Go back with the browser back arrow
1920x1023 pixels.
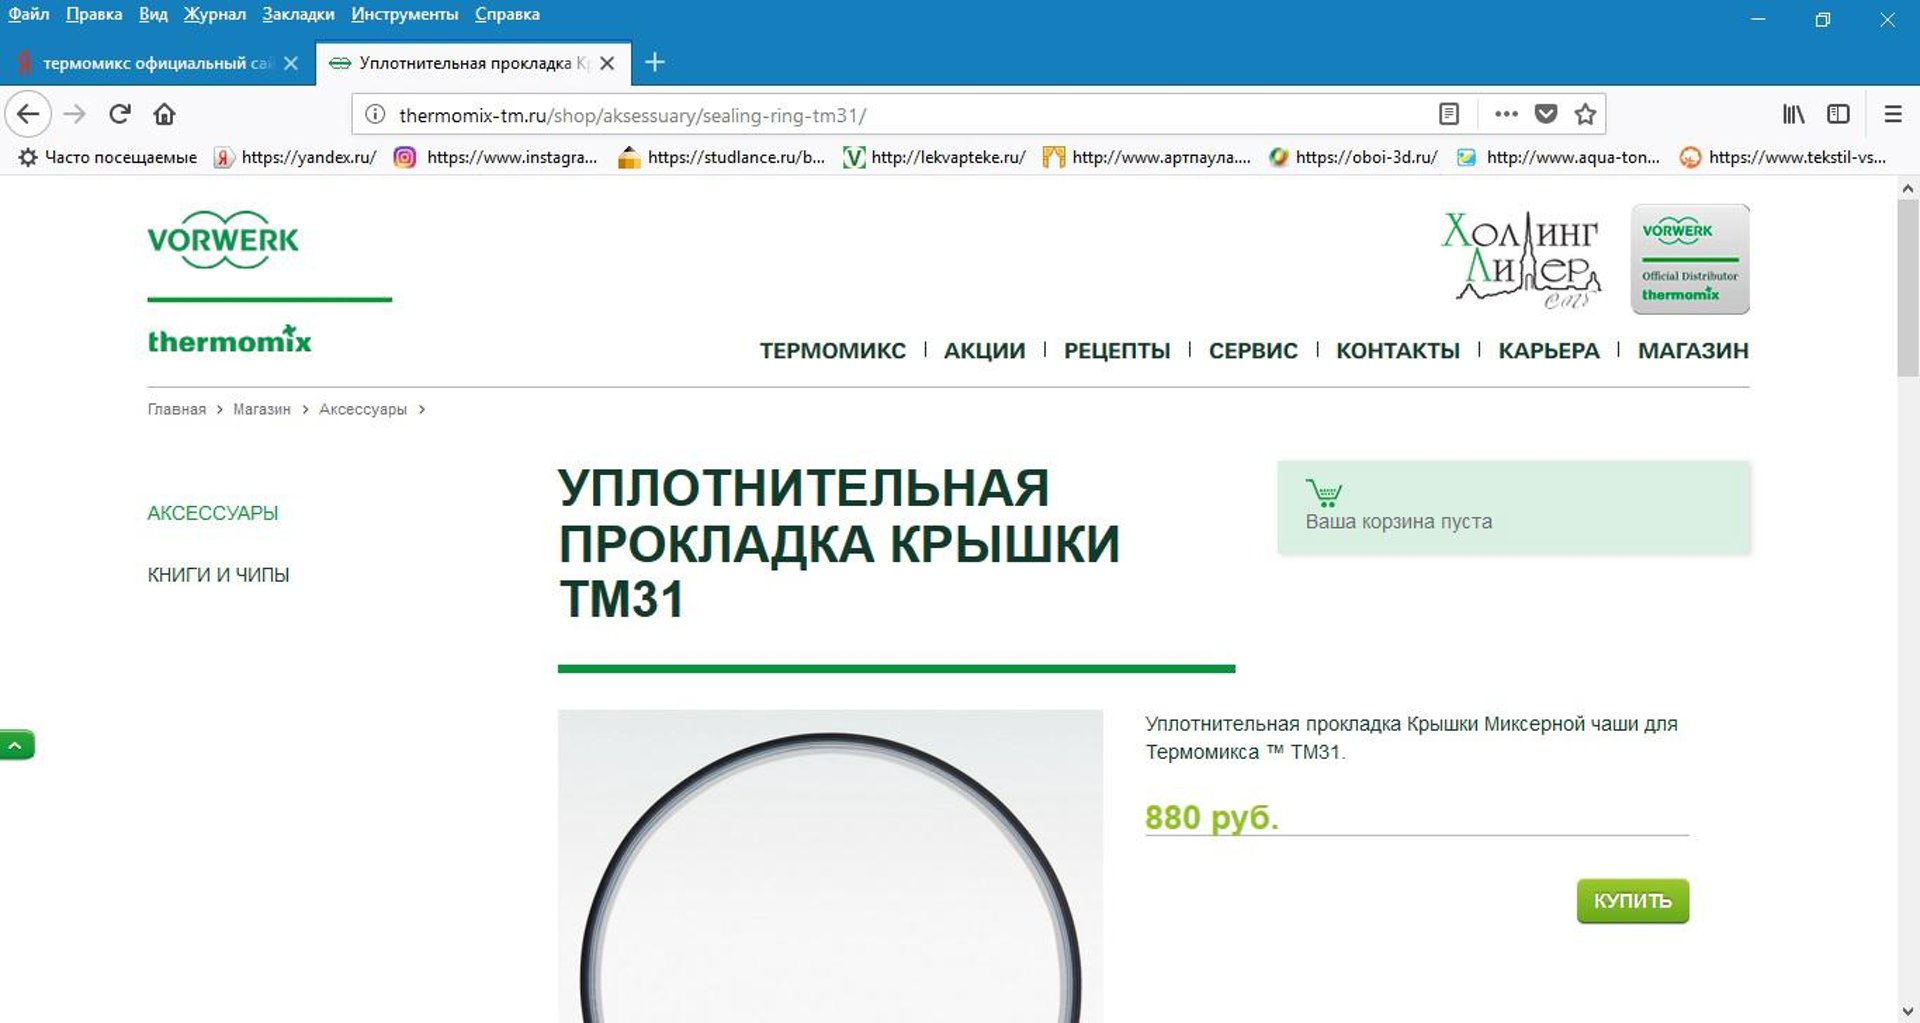click(28, 114)
